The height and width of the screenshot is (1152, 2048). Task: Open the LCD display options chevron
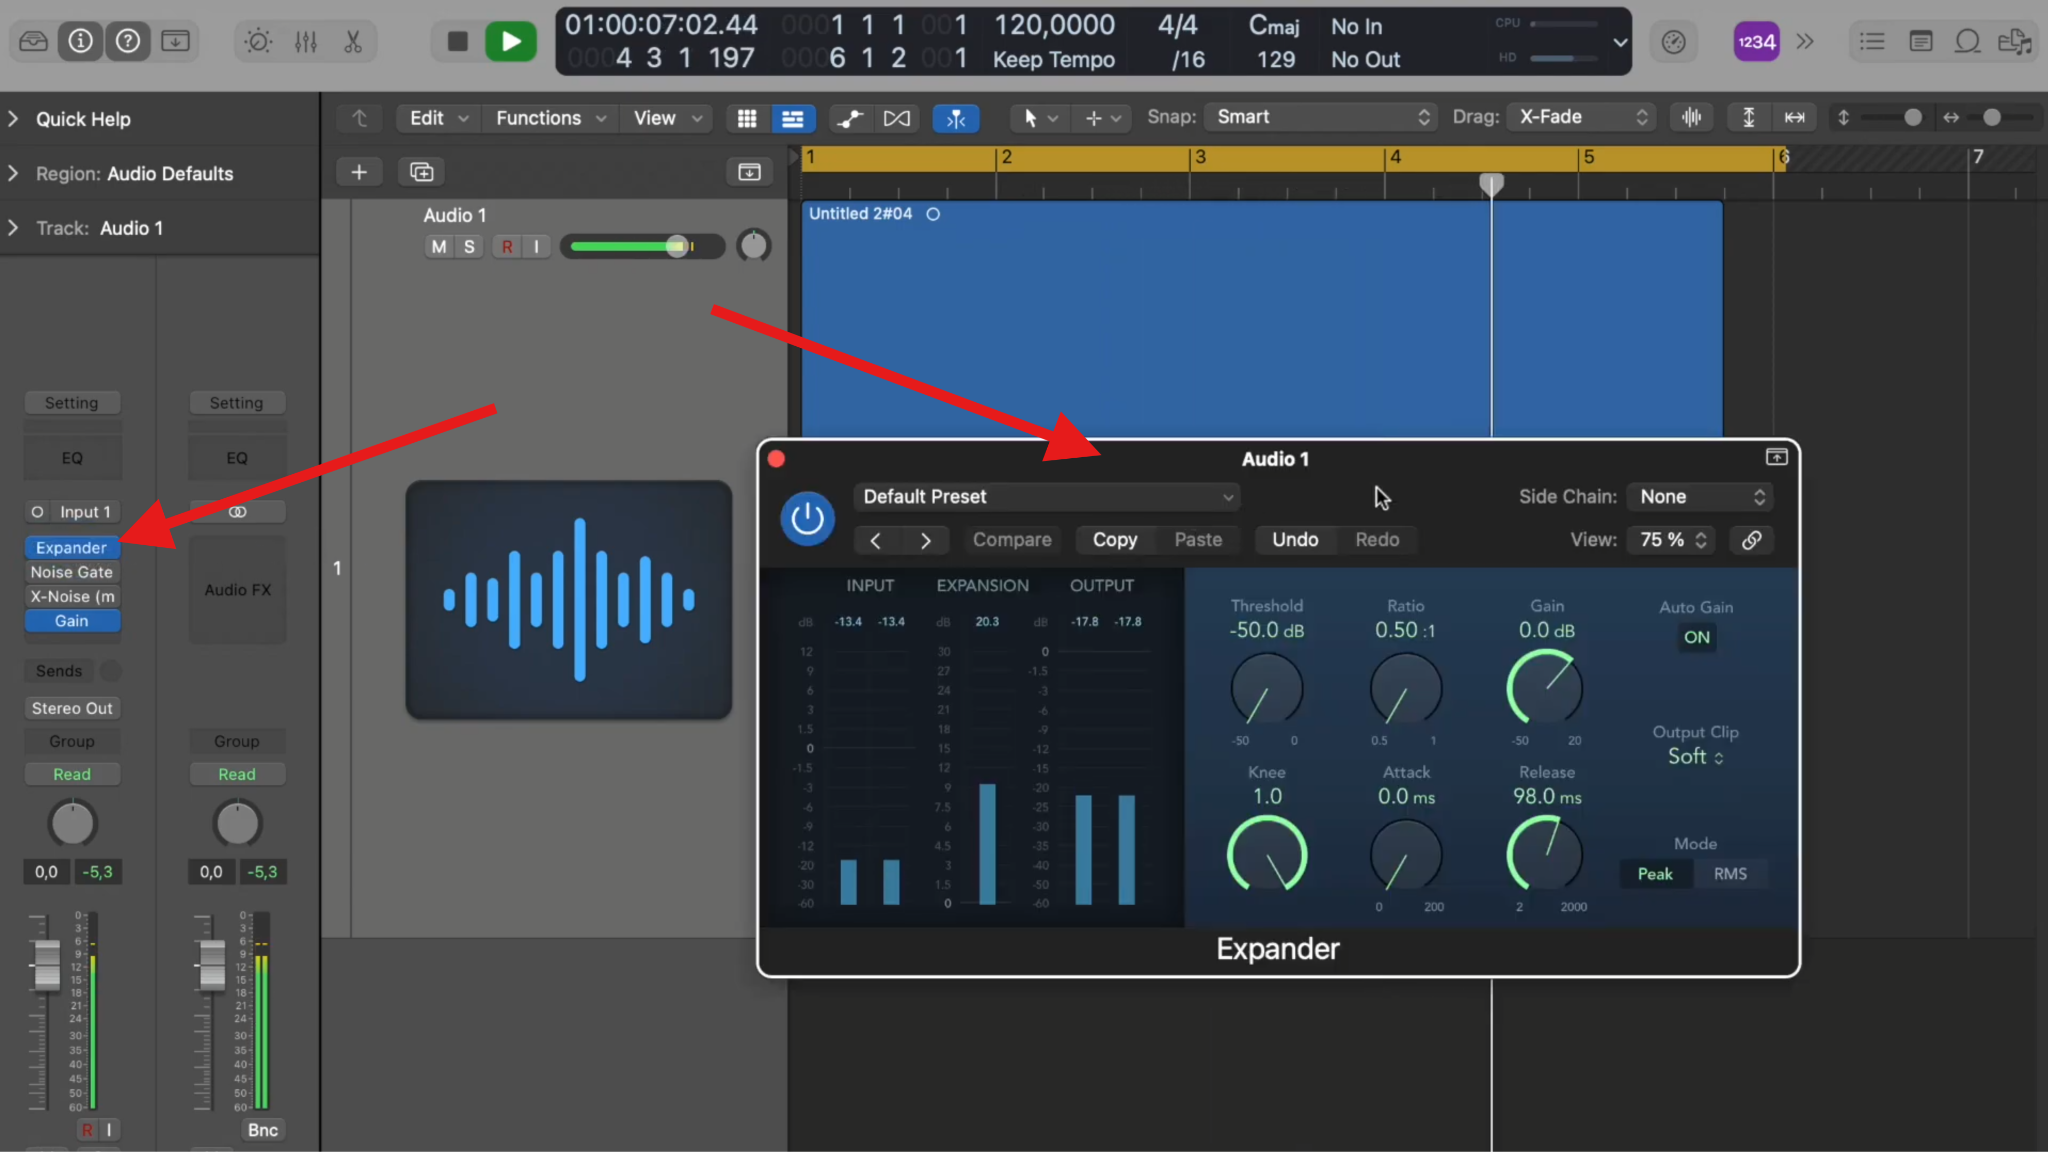click(1620, 42)
